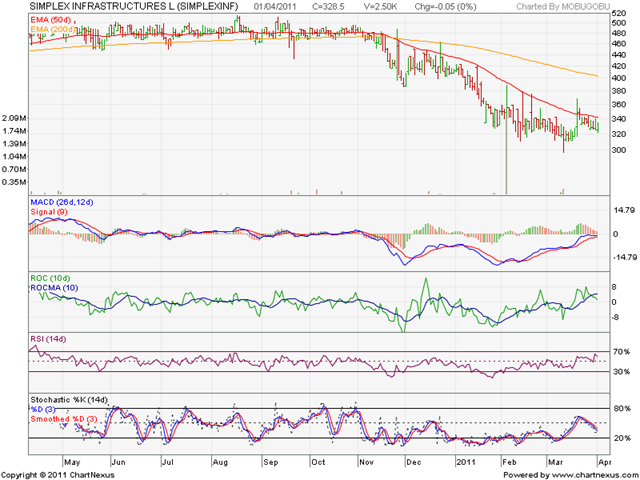Click the %D (3) legend label
Viewport: 640px width, 480px height.
(x=43, y=409)
